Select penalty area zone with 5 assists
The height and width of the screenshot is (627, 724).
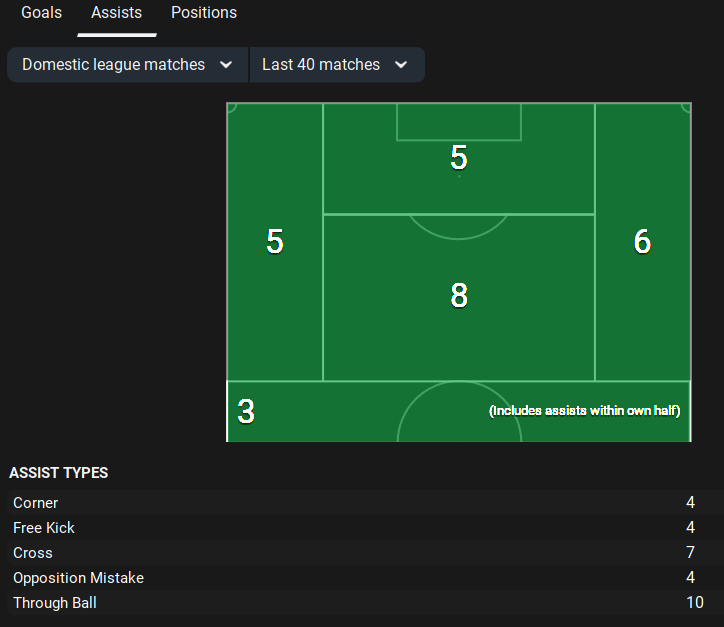(x=459, y=158)
